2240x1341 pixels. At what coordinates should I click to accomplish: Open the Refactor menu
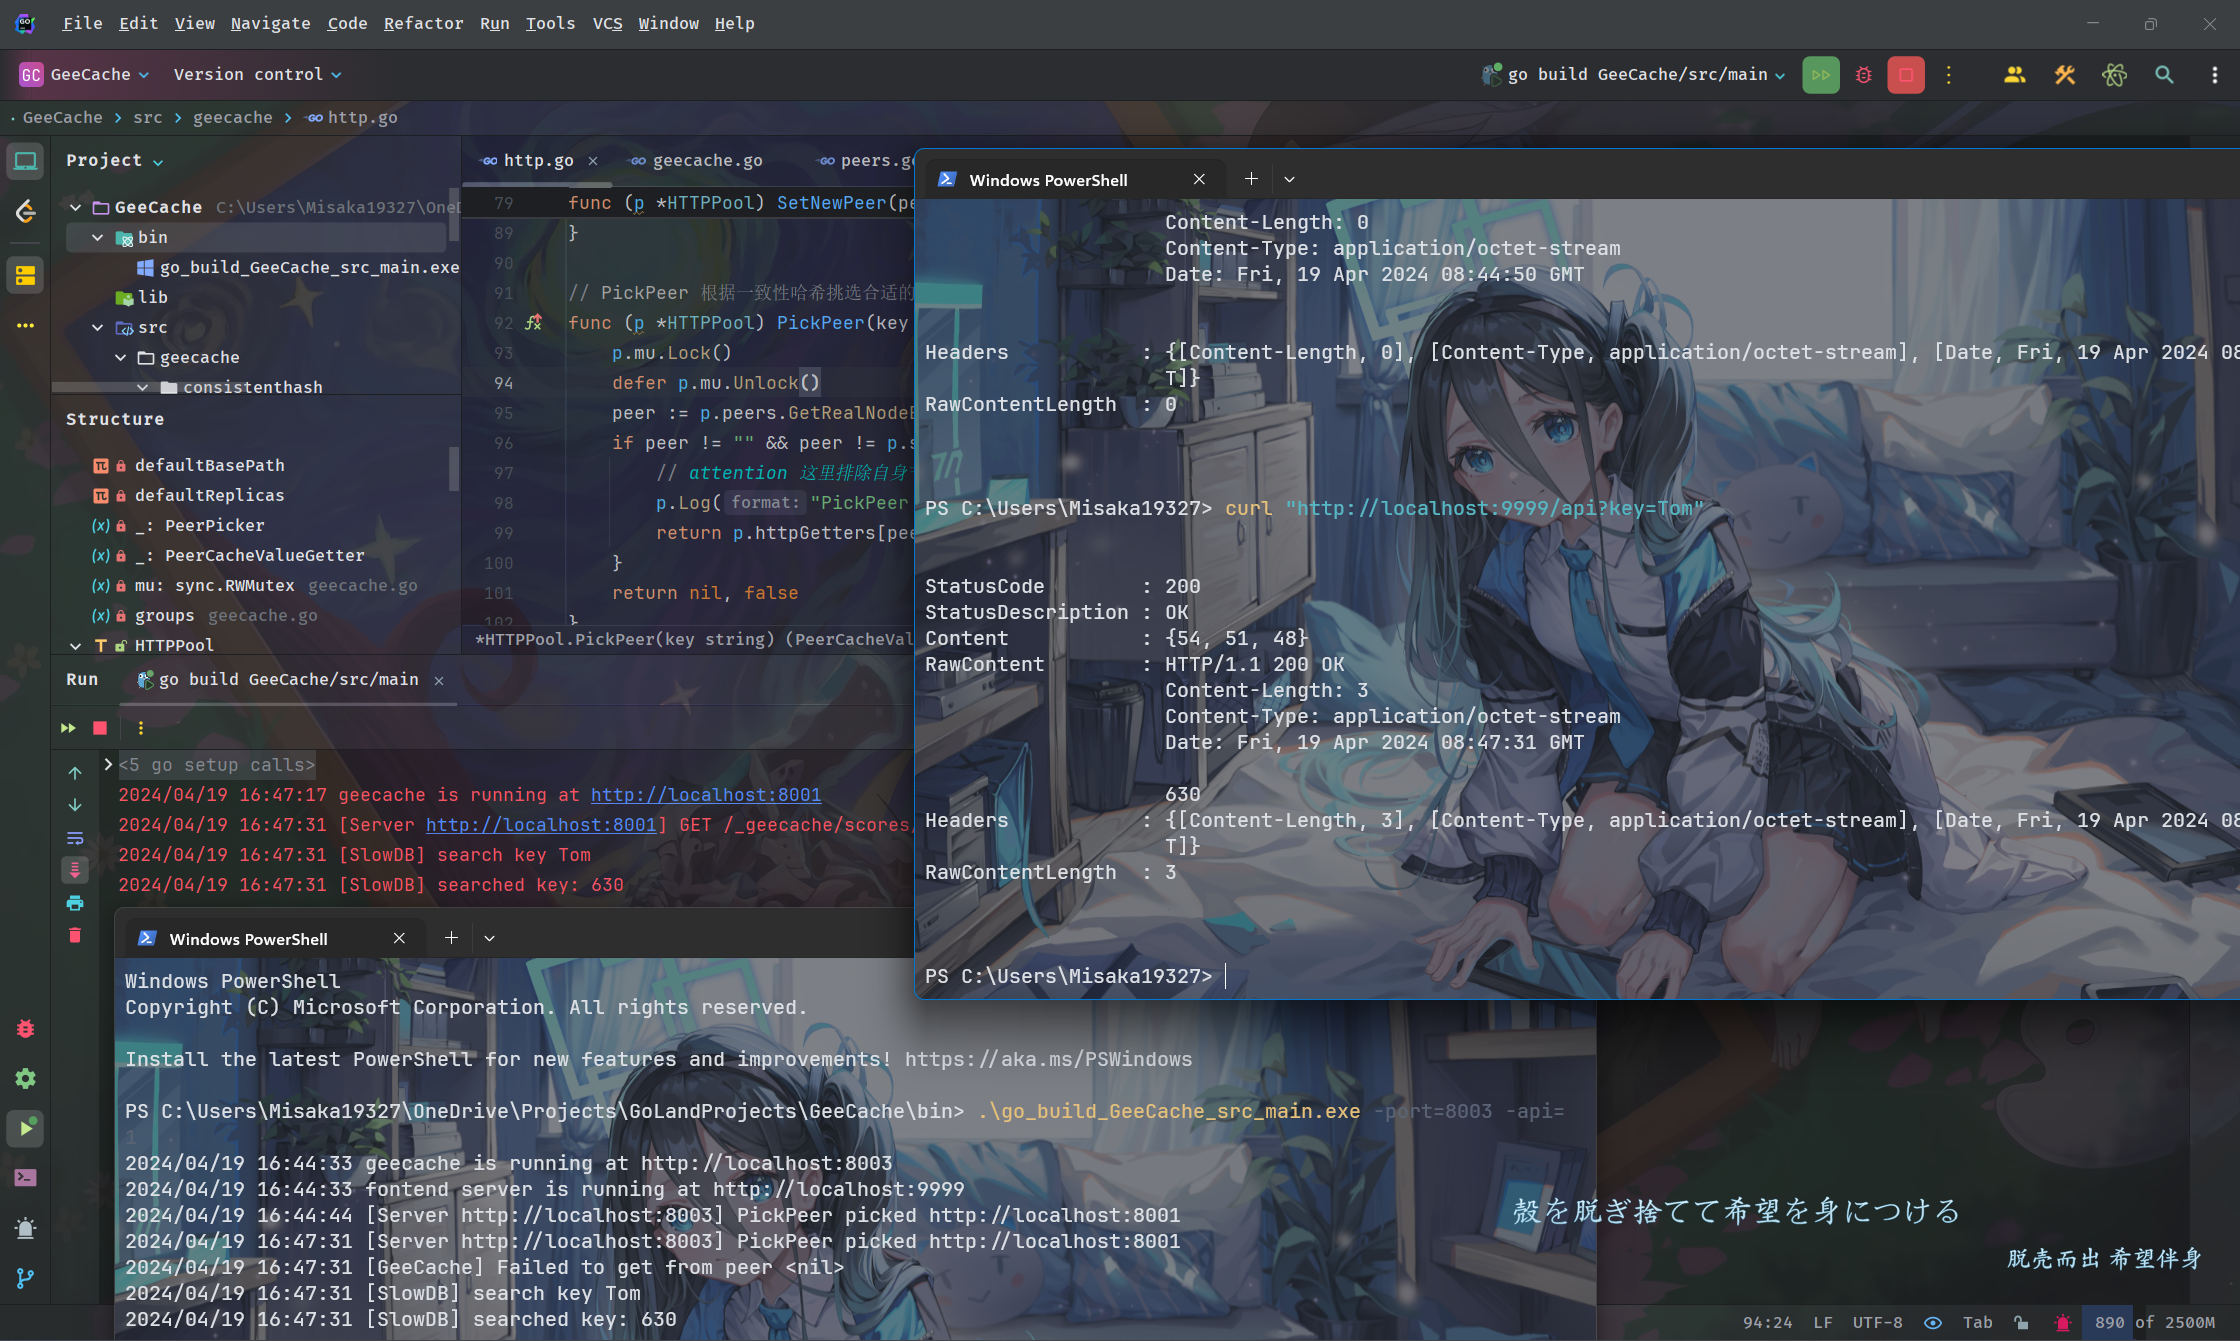(423, 23)
